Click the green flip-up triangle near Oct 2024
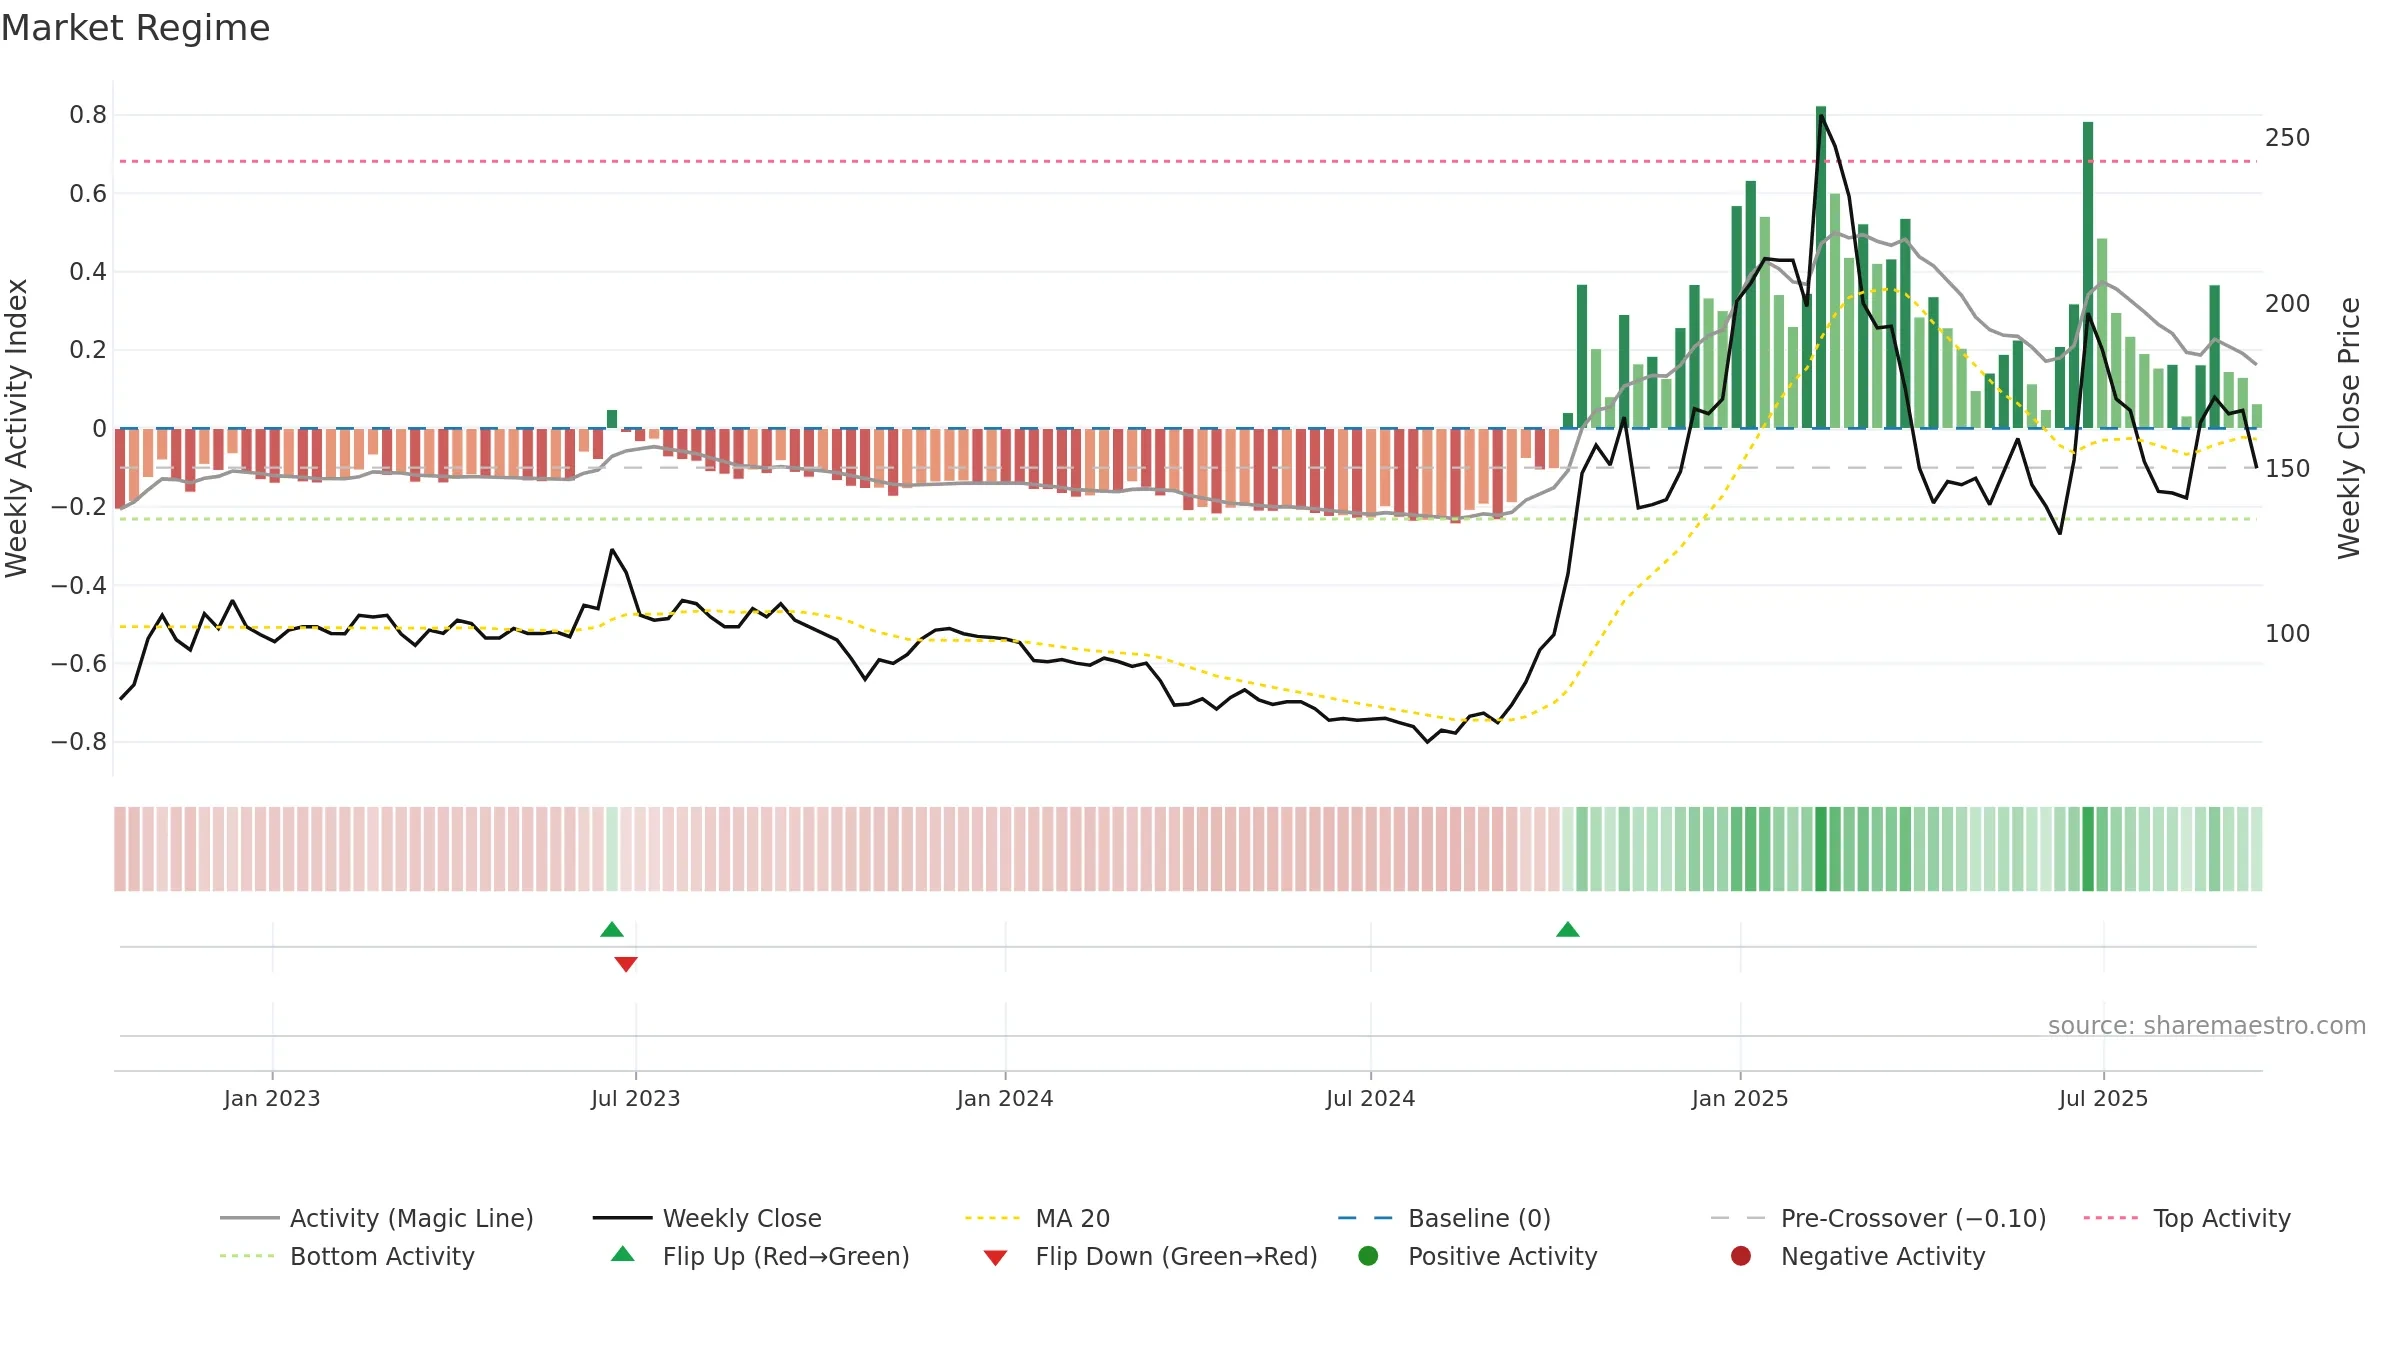This screenshot has width=2400, height=1350. [1568, 930]
